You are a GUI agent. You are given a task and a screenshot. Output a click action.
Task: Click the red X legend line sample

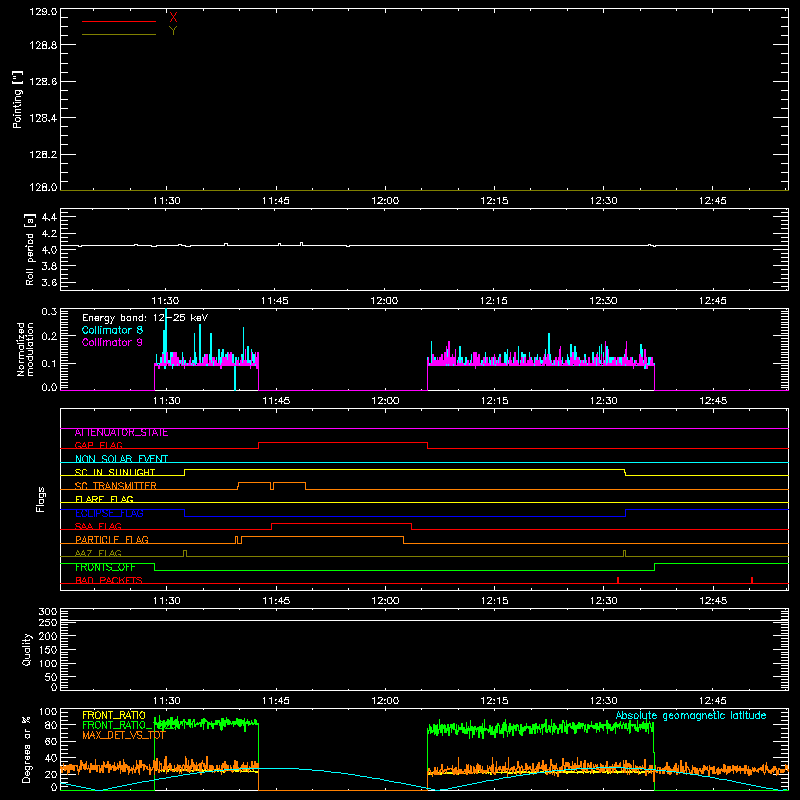pos(119,21)
